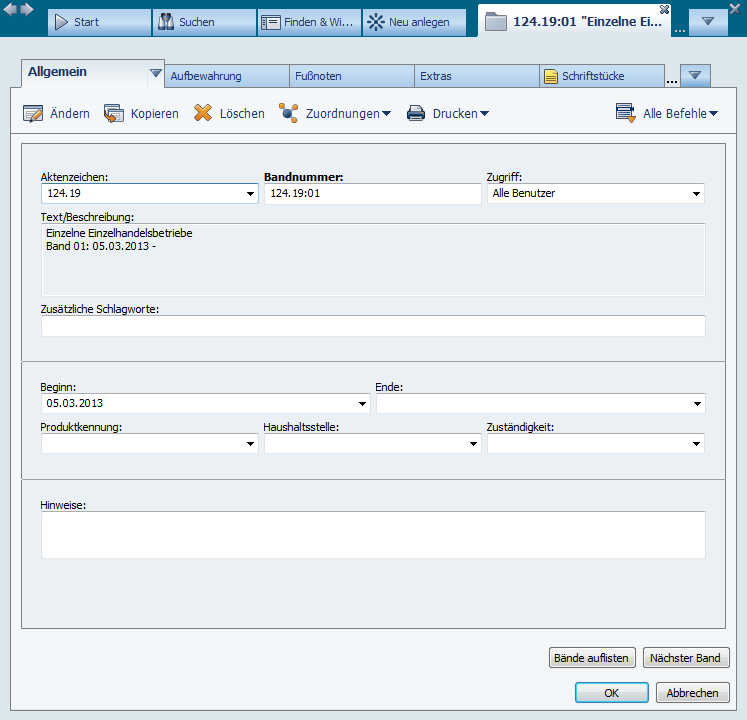Image resolution: width=747 pixels, height=720 pixels.
Task: Click the Suchen binoculars icon tab
Action: click(166, 21)
